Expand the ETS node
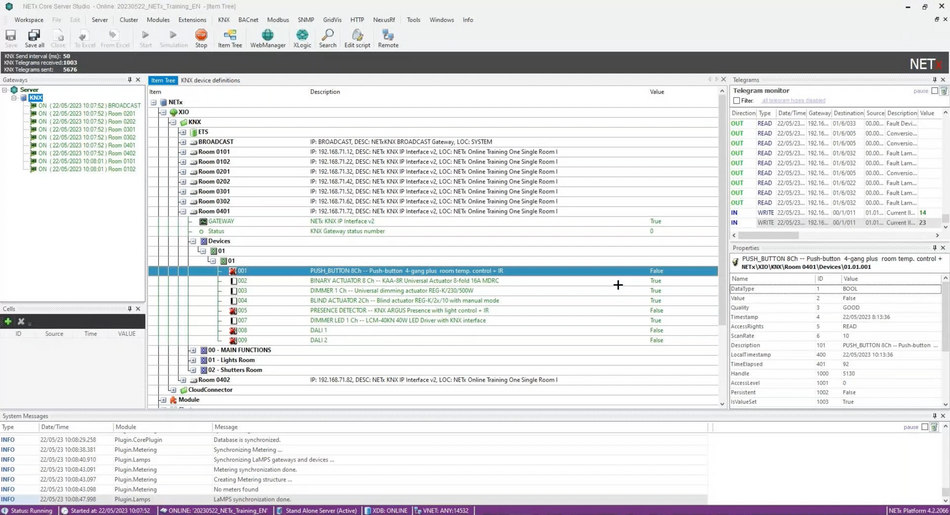This screenshot has height=515, width=950. coord(183,132)
